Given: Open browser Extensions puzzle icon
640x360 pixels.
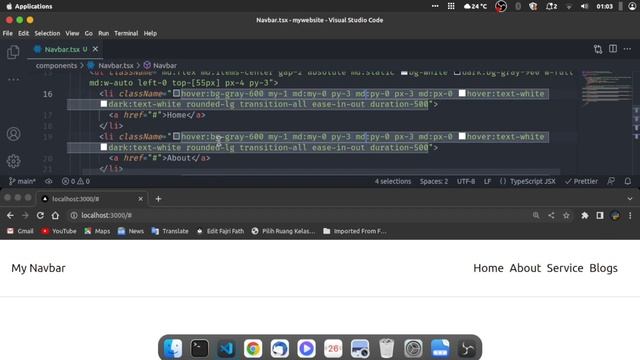Looking at the screenshot, I should [584, 215].
